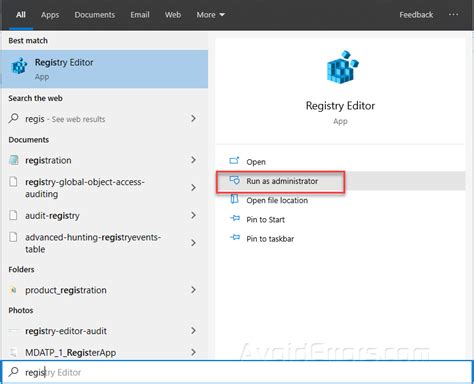Switch to the Apps tab
Viewport: 474px width, 384px height.
[x=50, y=15]
